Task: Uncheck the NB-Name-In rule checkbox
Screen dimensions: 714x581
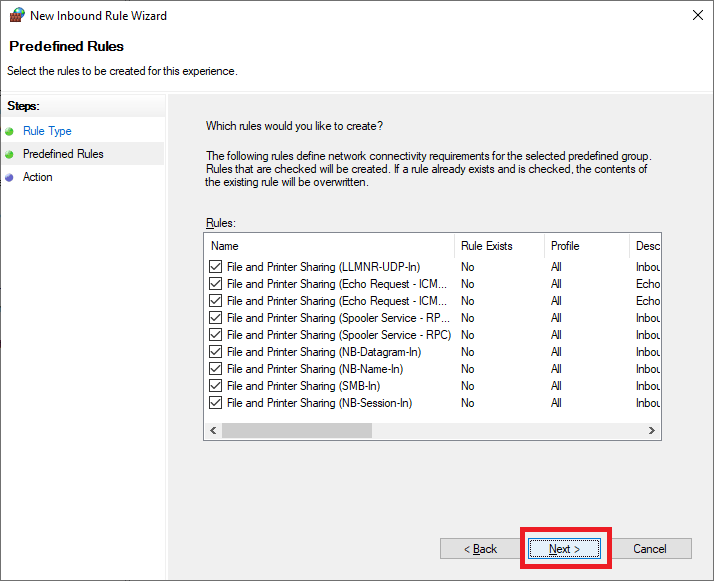Action: (x=216, y=369)
